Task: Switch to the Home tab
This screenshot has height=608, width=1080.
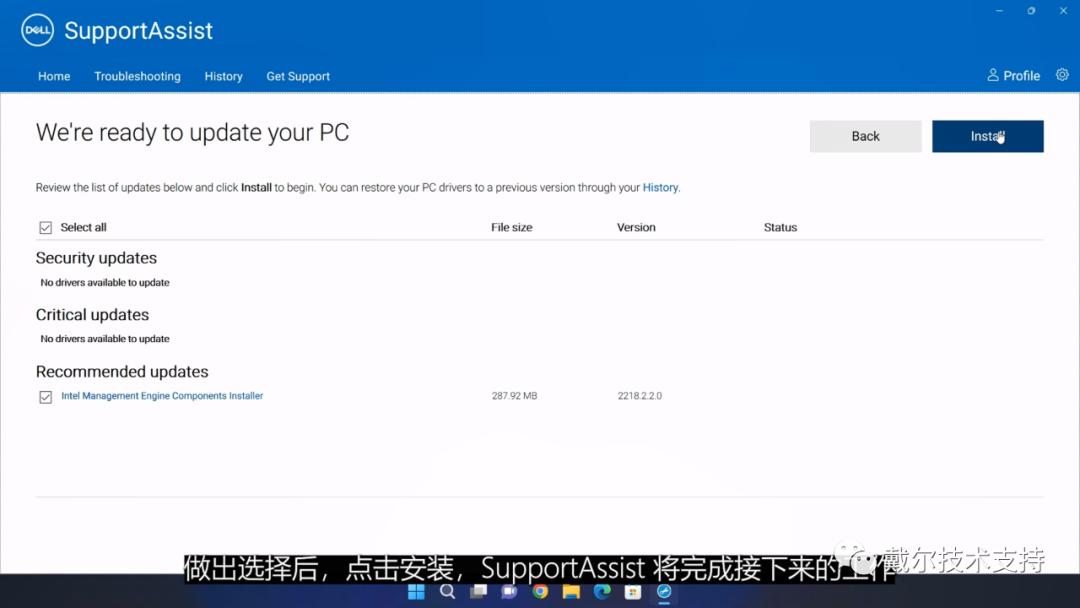Action: (54, 76)
